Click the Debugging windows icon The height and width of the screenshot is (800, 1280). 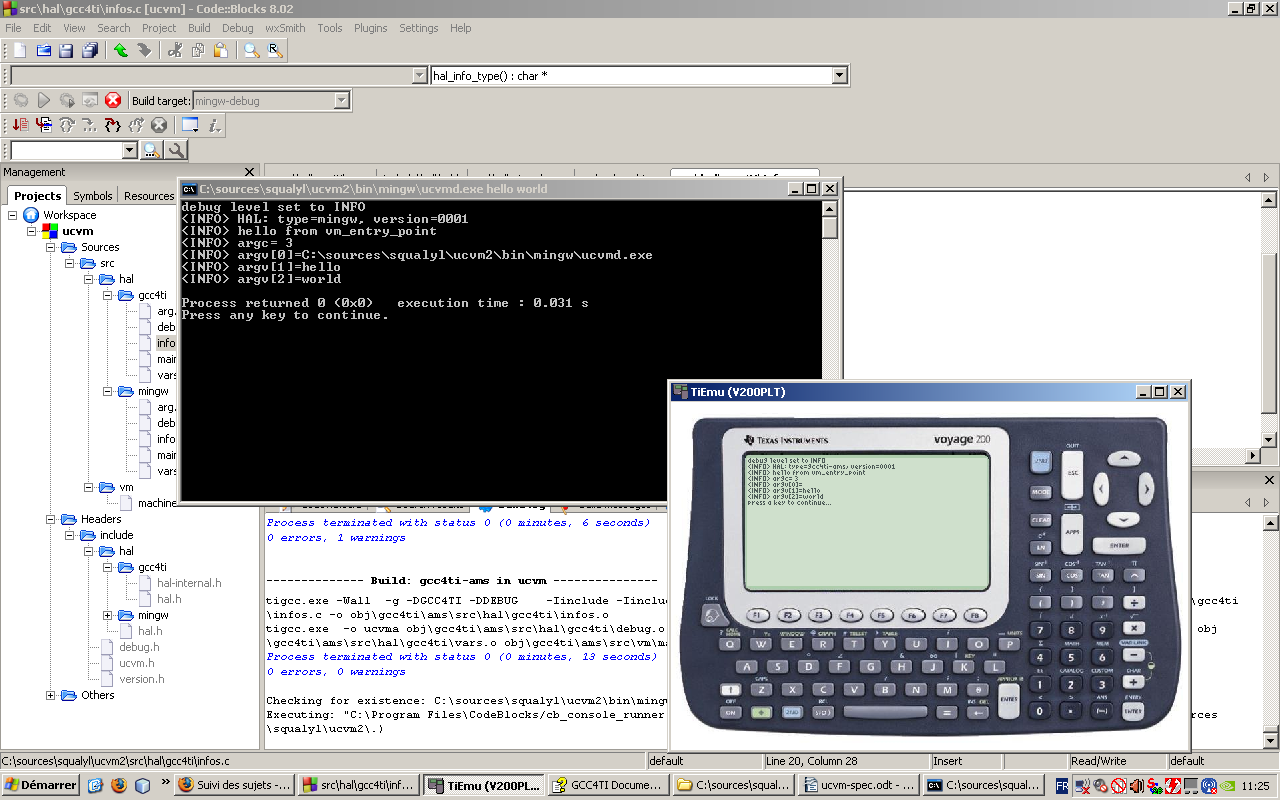pyautogui.click(x=190, y=125)
